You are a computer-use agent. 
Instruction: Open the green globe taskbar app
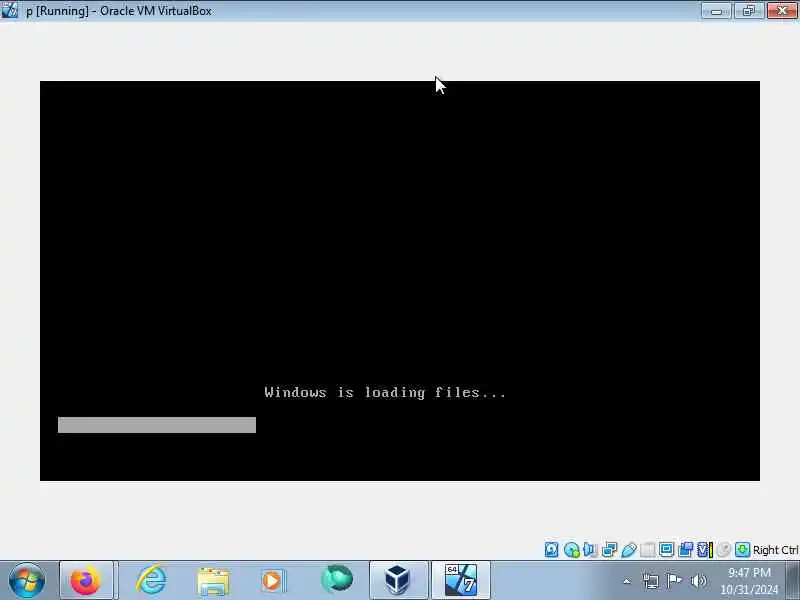click(x=337, y=580)
